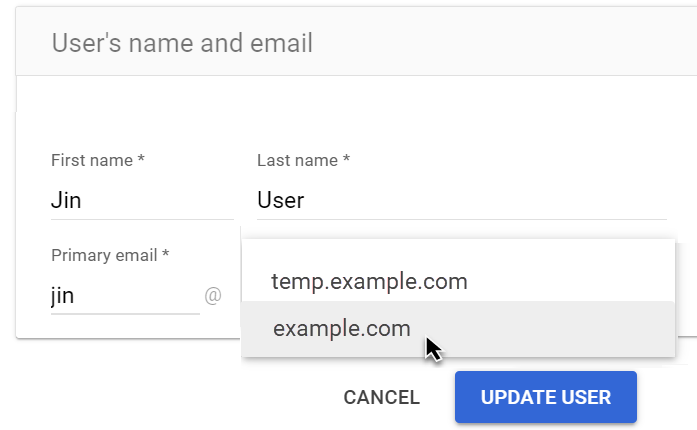
Task: Click the Primary email * label
Action: [x=110, y=255]
